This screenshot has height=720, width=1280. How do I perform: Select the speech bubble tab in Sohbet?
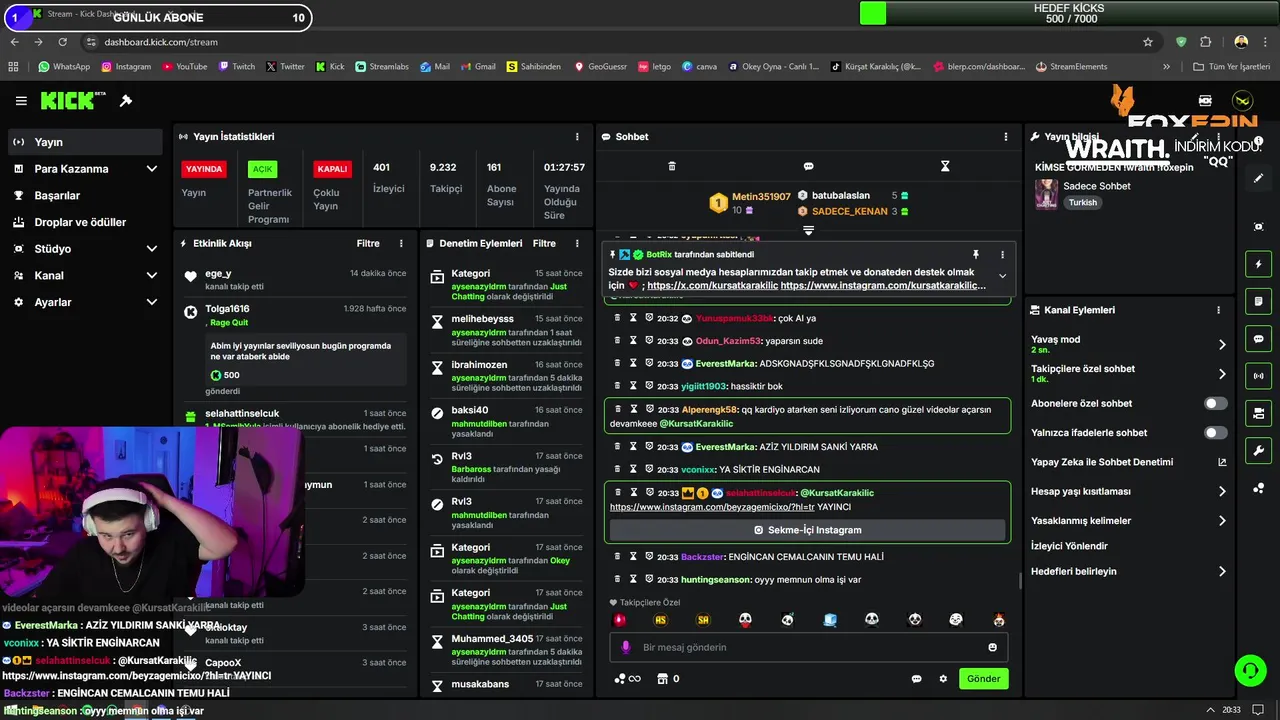pos(808,166)
